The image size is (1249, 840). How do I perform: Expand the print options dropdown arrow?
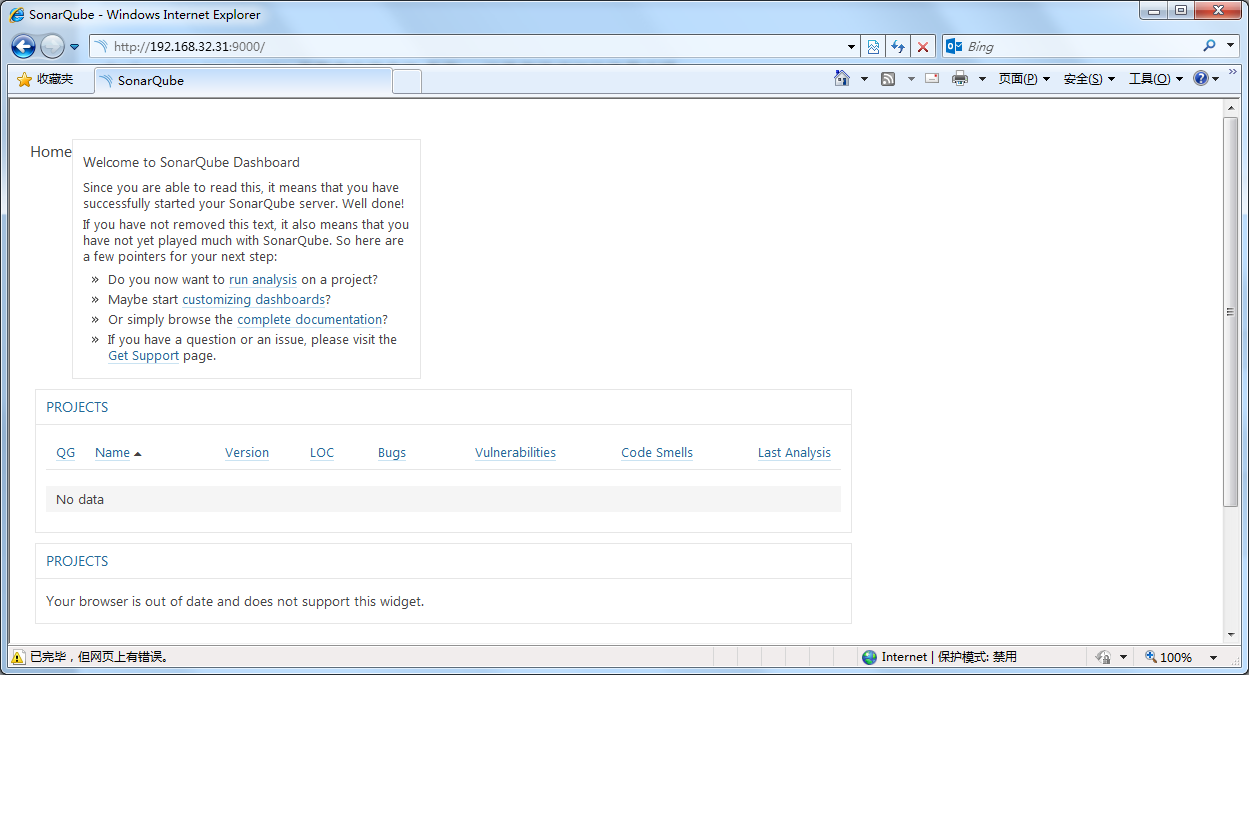click(982, 79)
